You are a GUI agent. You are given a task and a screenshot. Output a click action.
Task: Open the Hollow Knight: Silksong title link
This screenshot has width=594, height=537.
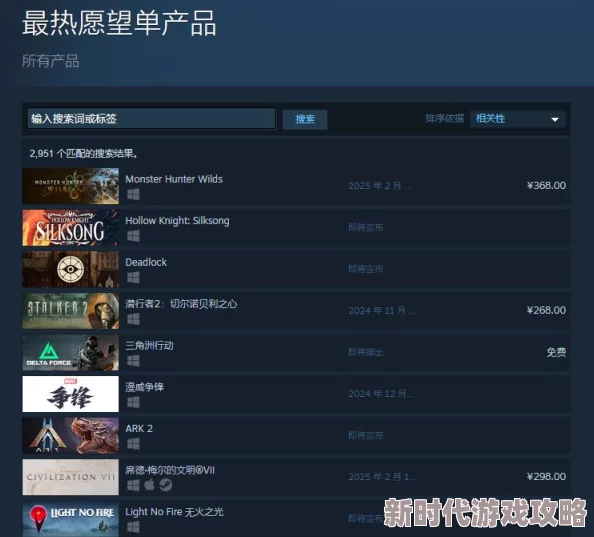pyautogui.click(x=177, y=221)
